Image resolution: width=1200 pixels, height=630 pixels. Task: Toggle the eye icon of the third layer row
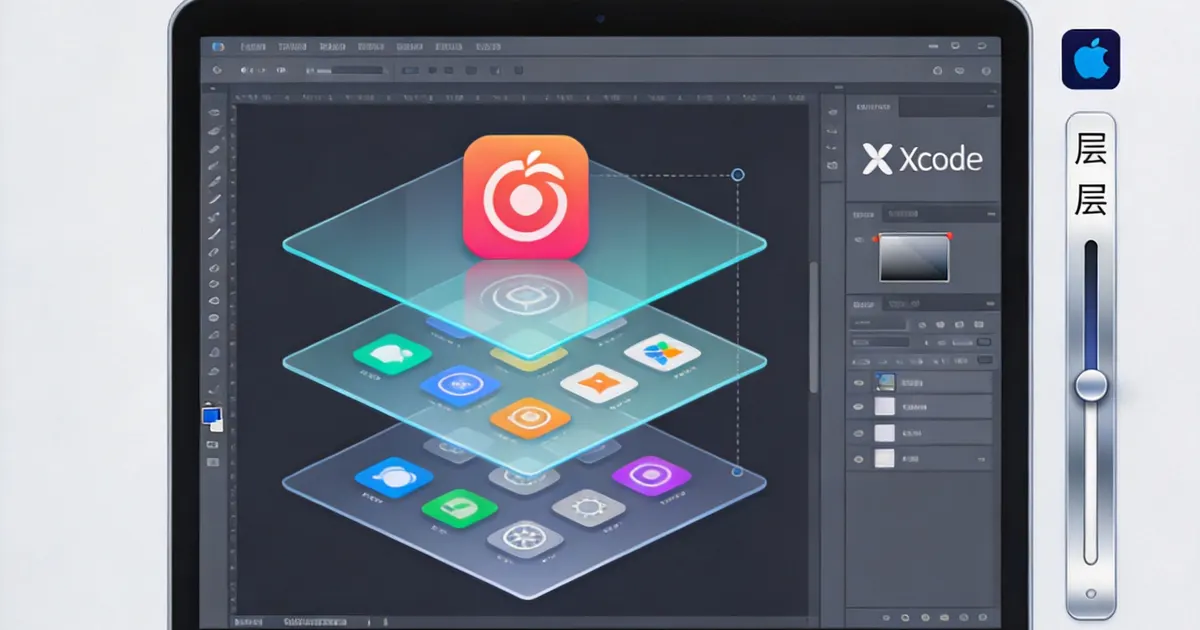point(858,433)
